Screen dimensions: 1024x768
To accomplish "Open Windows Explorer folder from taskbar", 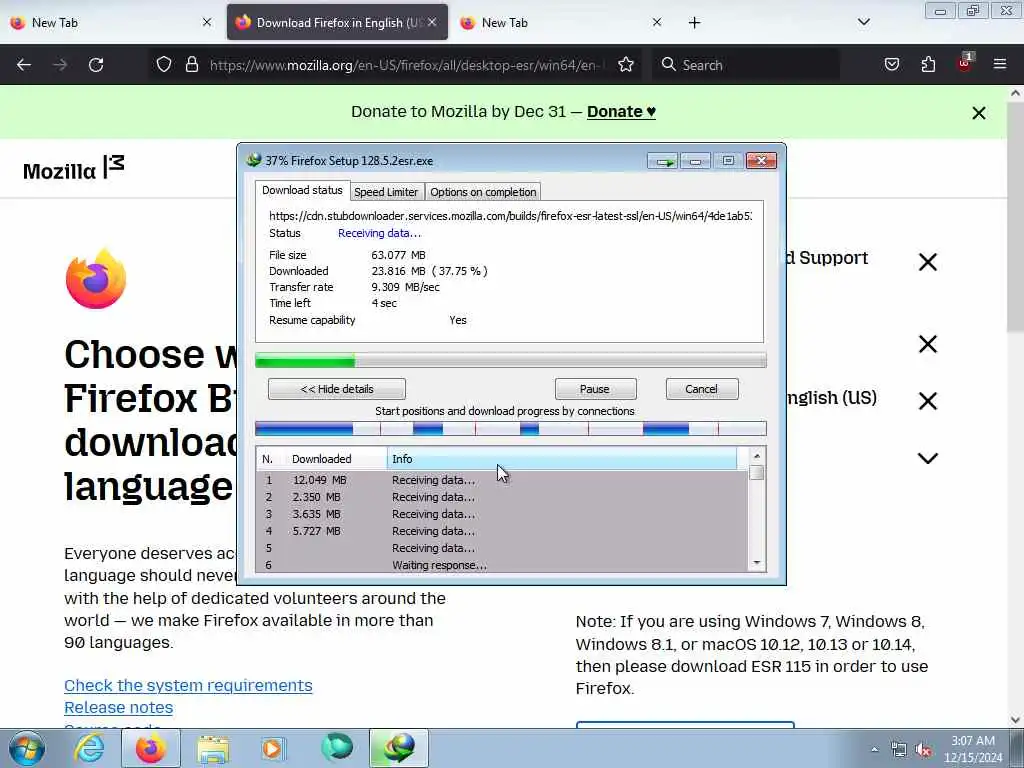I will click(213, 749).
